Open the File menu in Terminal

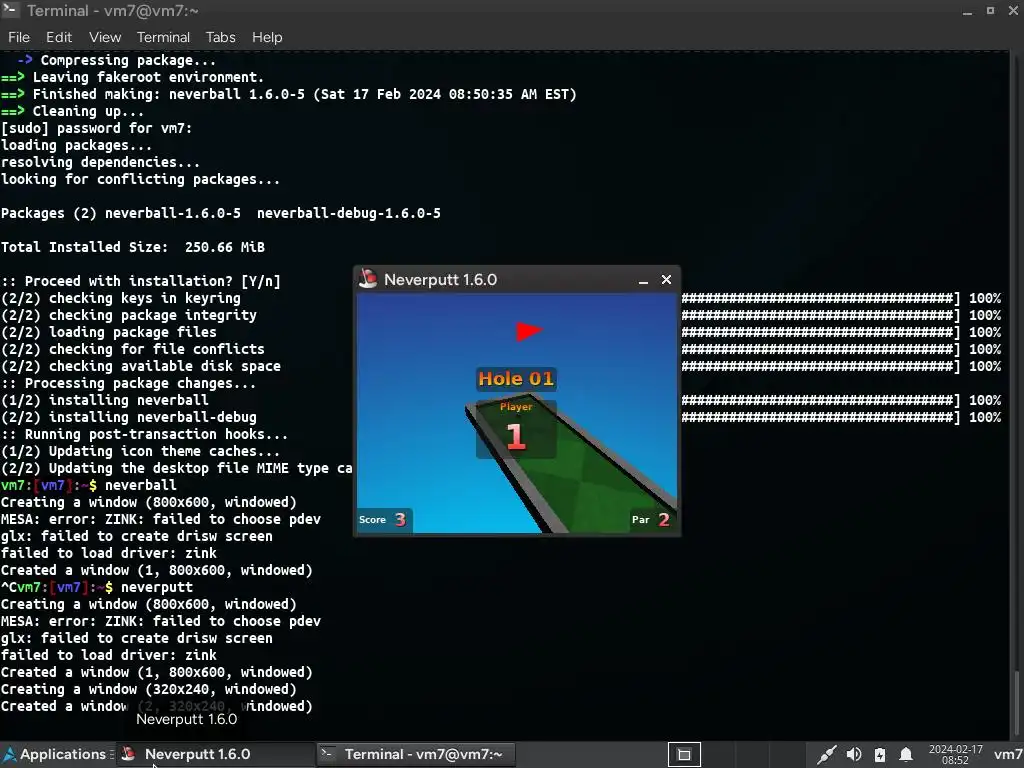(x=19, y=37)
